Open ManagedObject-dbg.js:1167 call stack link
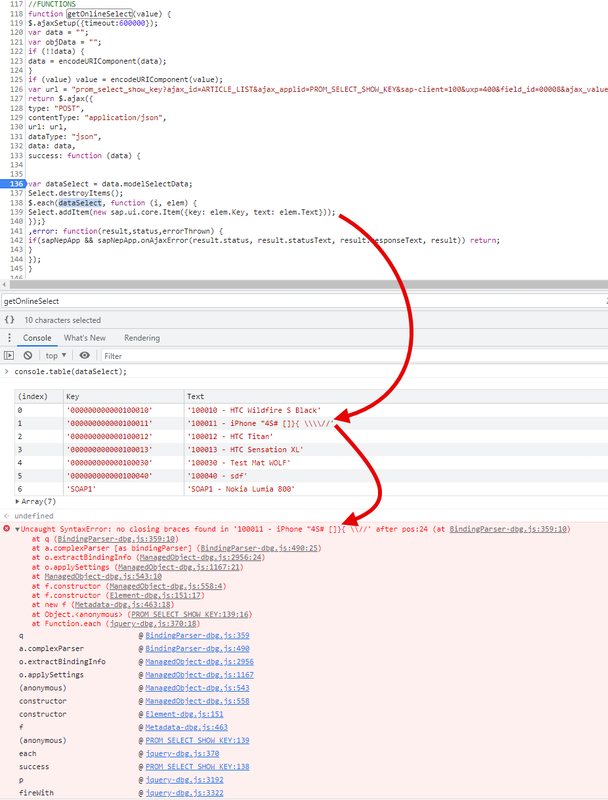 pos(199,674)
